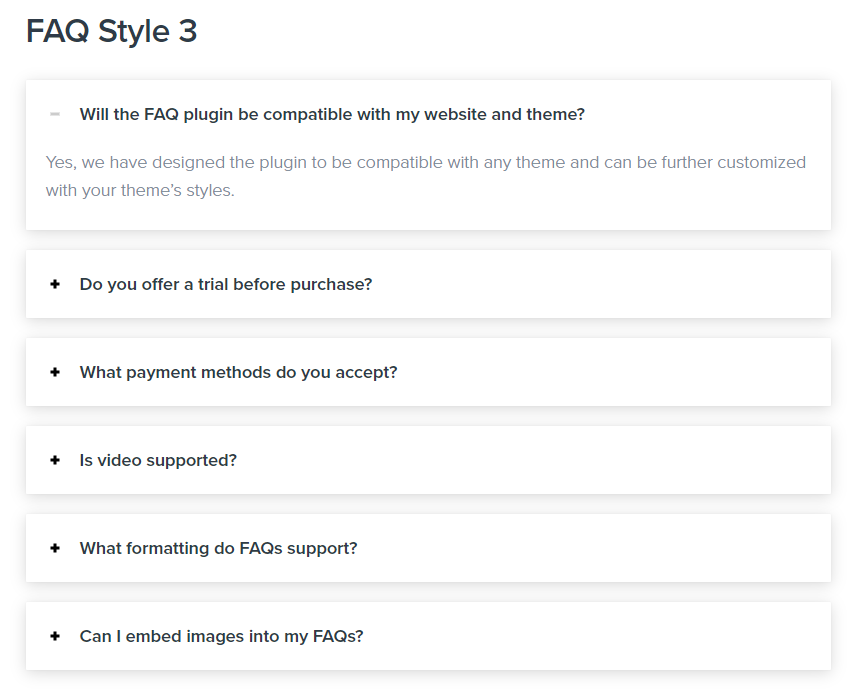Click plus icon beside FAQ formatting question
853x695 pixels.
coord(55,548)
